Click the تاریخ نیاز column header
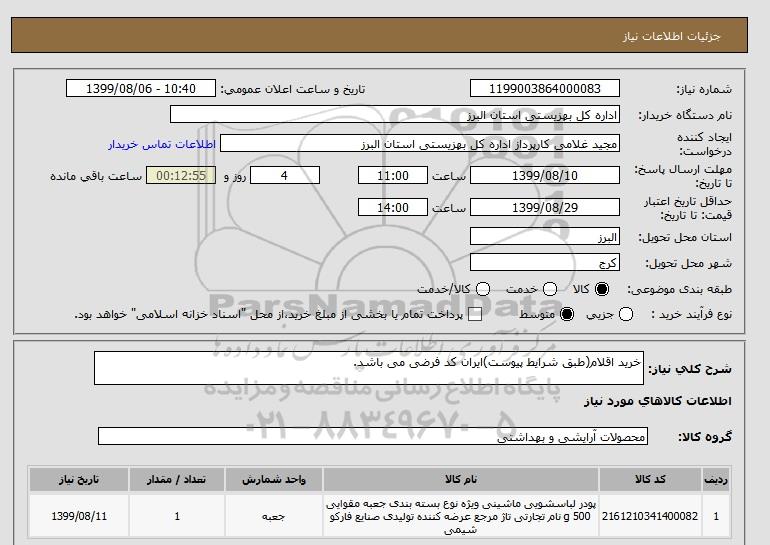The height and width of the screenshot is (545, 770). coord(79,480)
